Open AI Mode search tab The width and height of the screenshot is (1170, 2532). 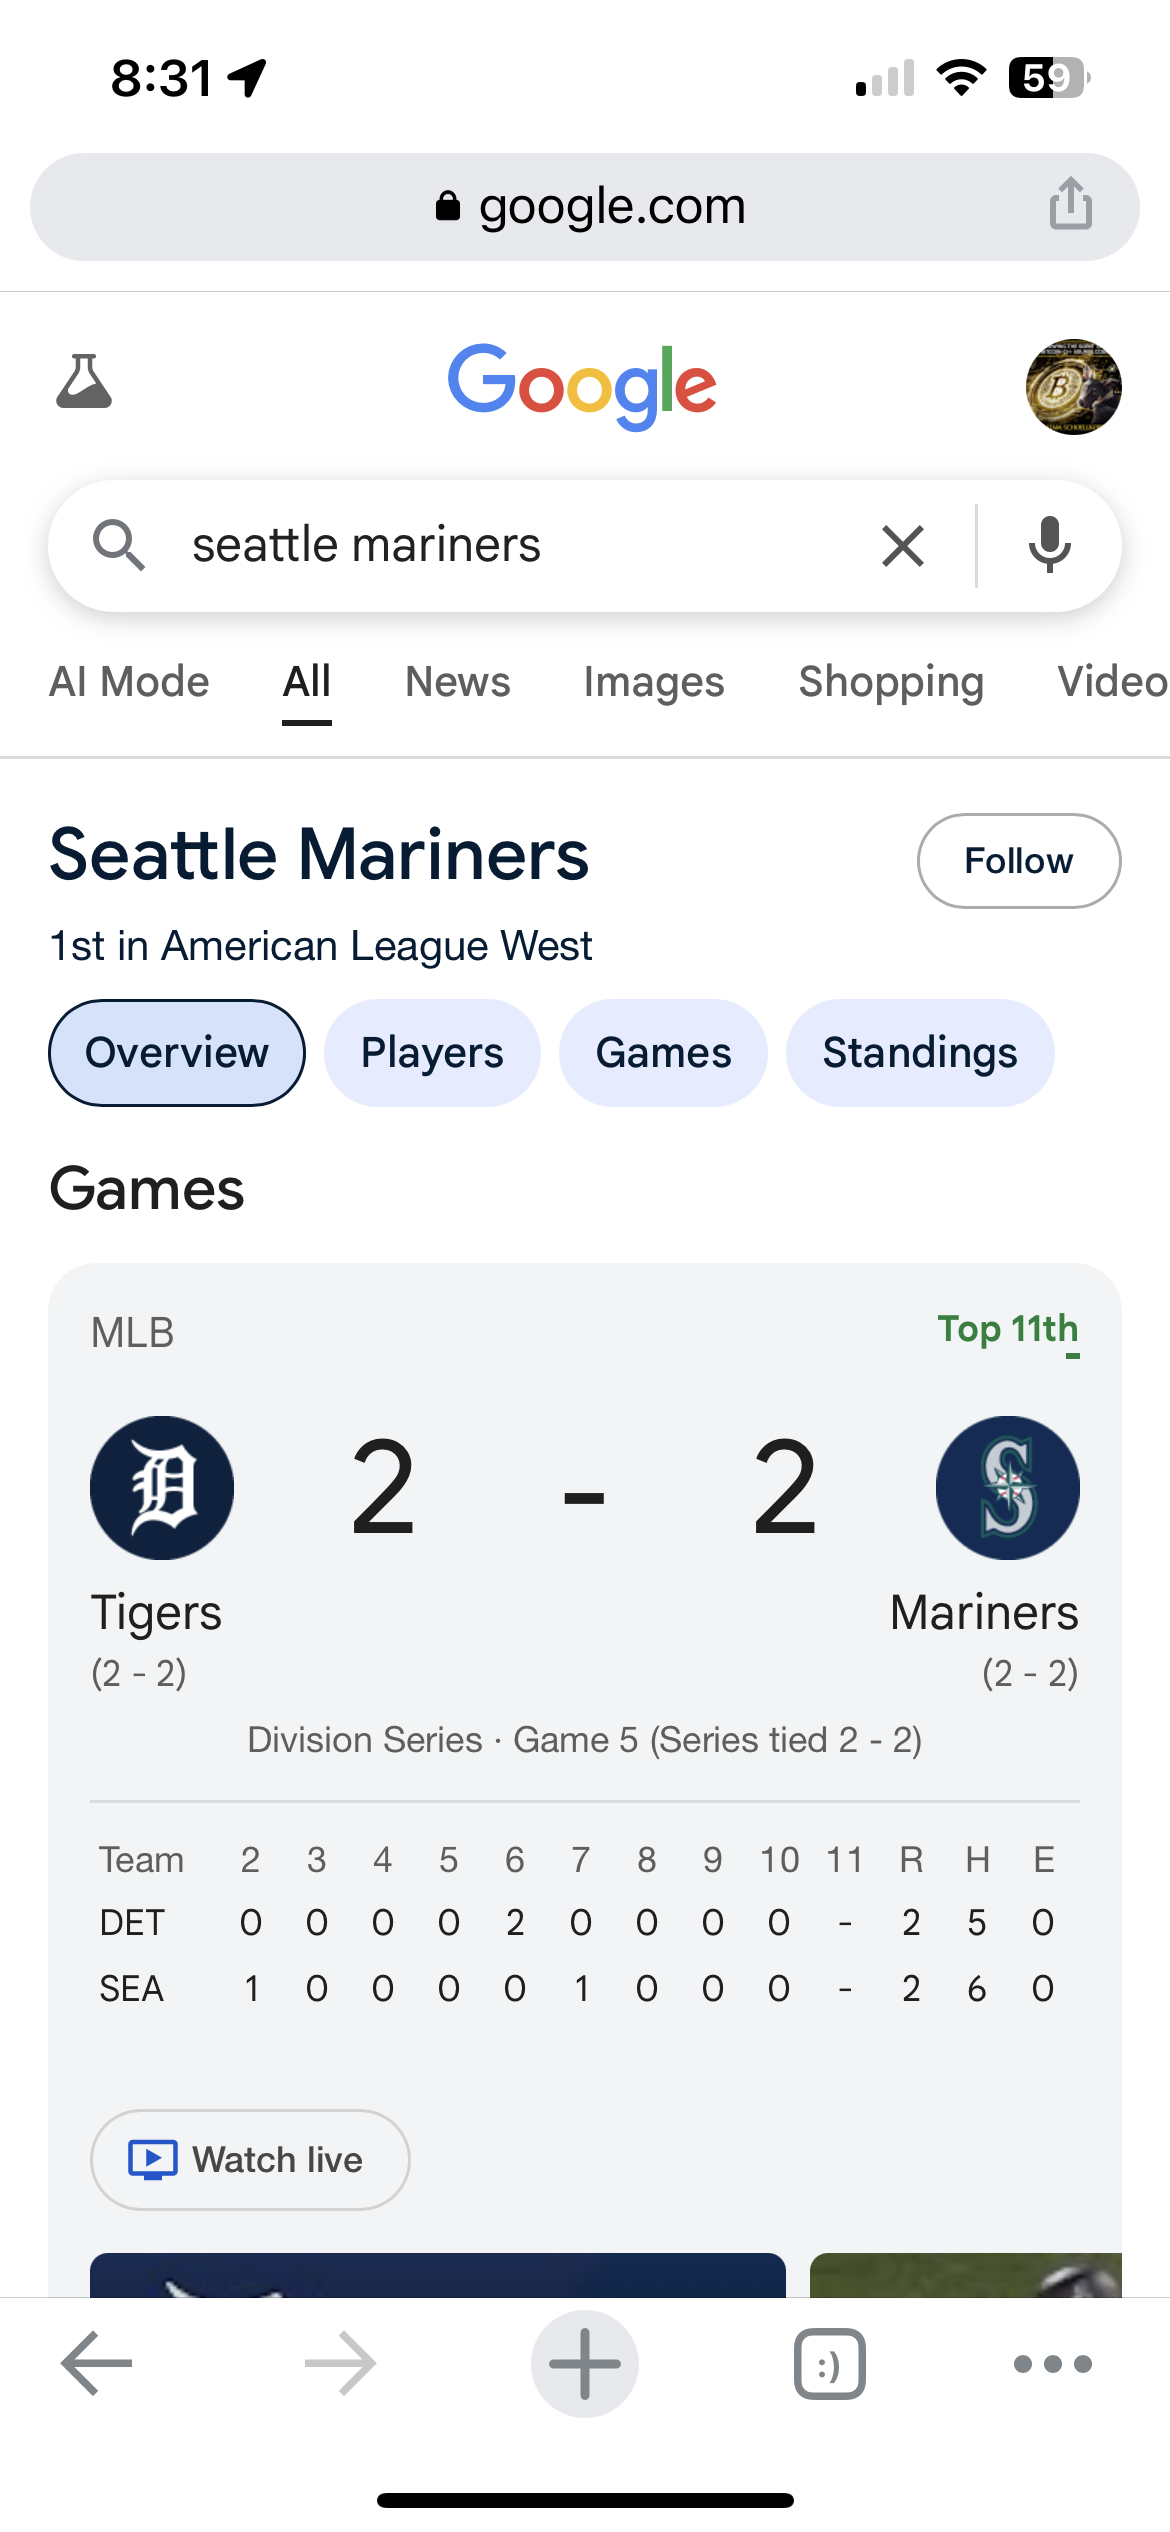pos(129,682)
